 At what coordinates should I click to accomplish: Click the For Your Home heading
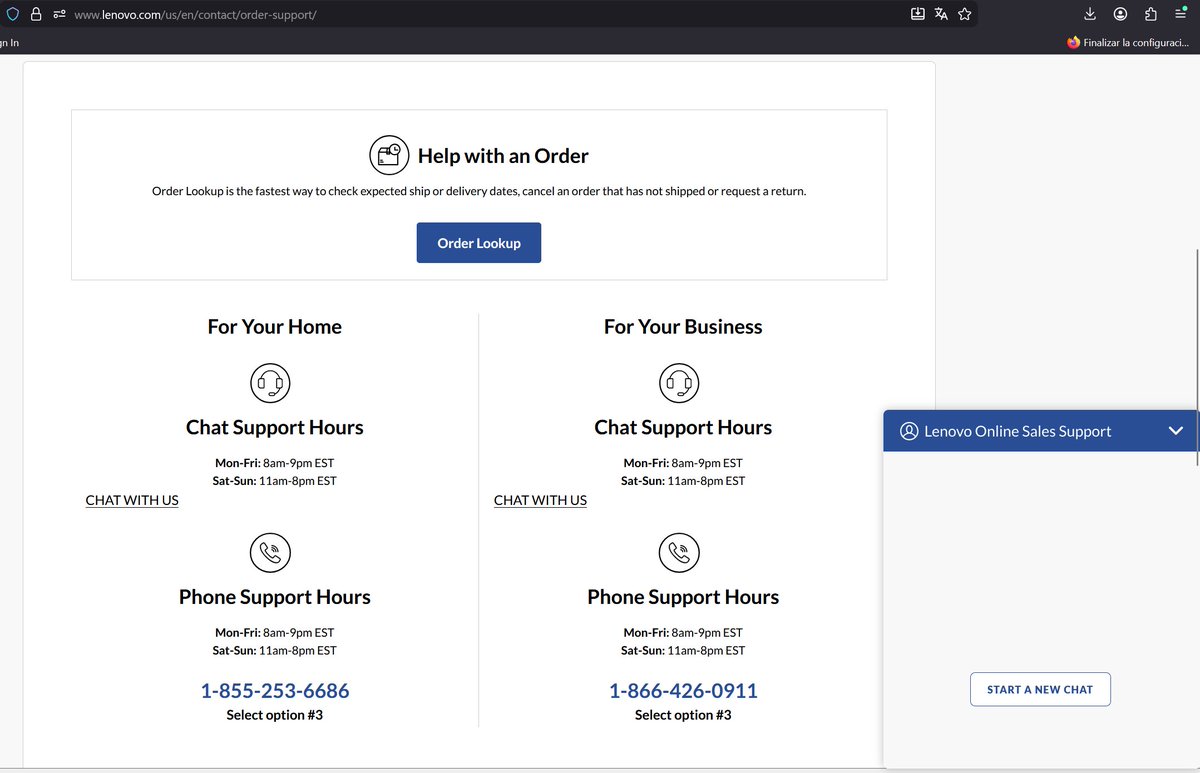coord(275,327)
